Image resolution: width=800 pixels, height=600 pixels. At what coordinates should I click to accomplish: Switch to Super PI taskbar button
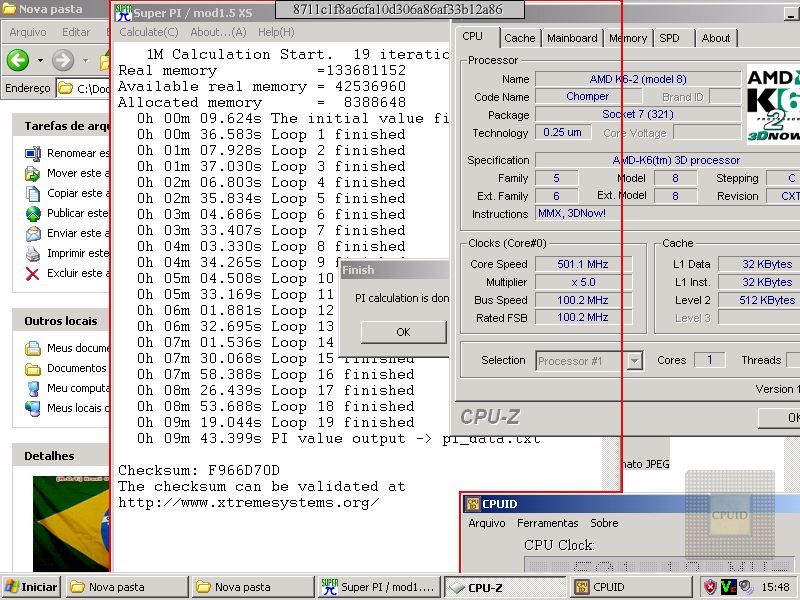tap(378, 587)
